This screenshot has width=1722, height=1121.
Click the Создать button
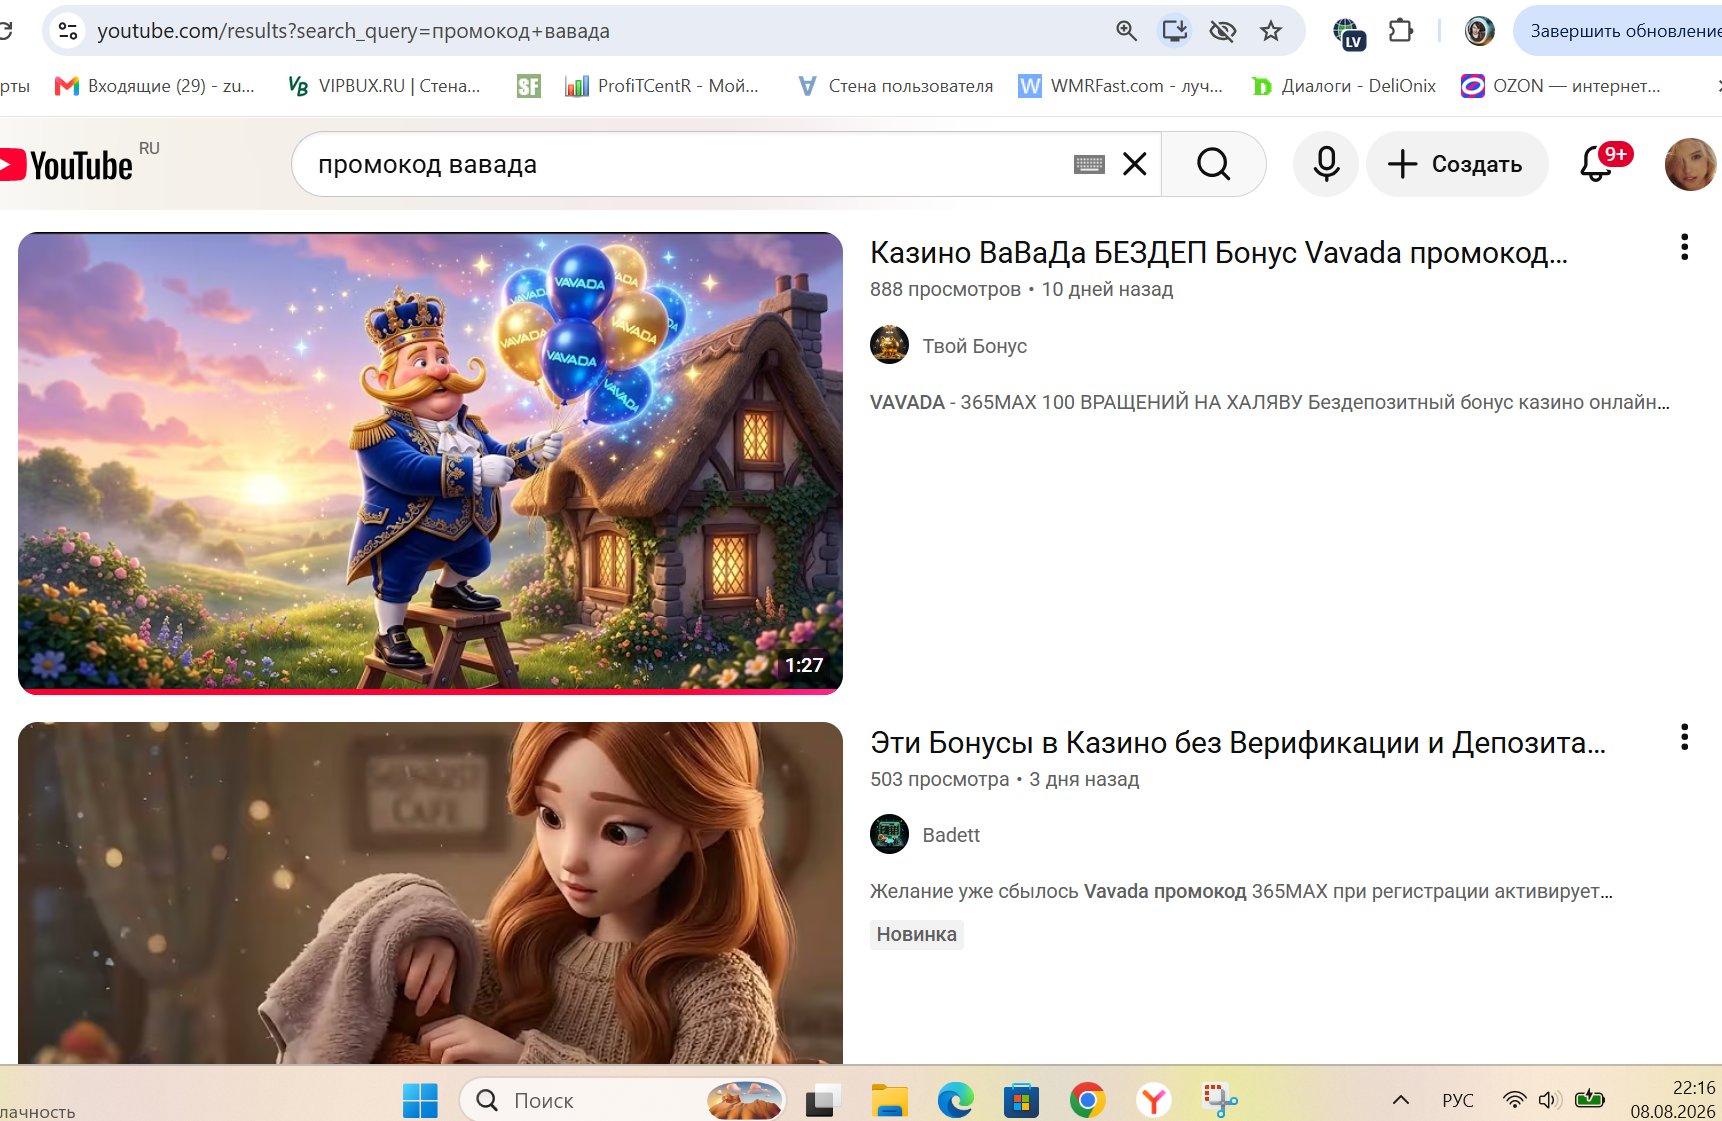pos(1457,164)
